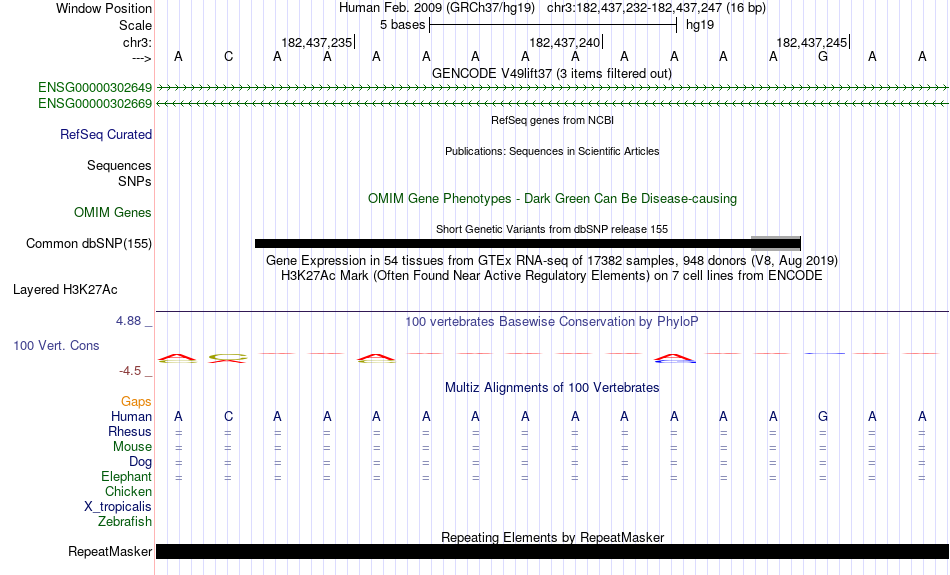The height and width of the screenshot is (575, 950).
Task: Click the G base in the Human alignment row
Action: click(823, 416)
